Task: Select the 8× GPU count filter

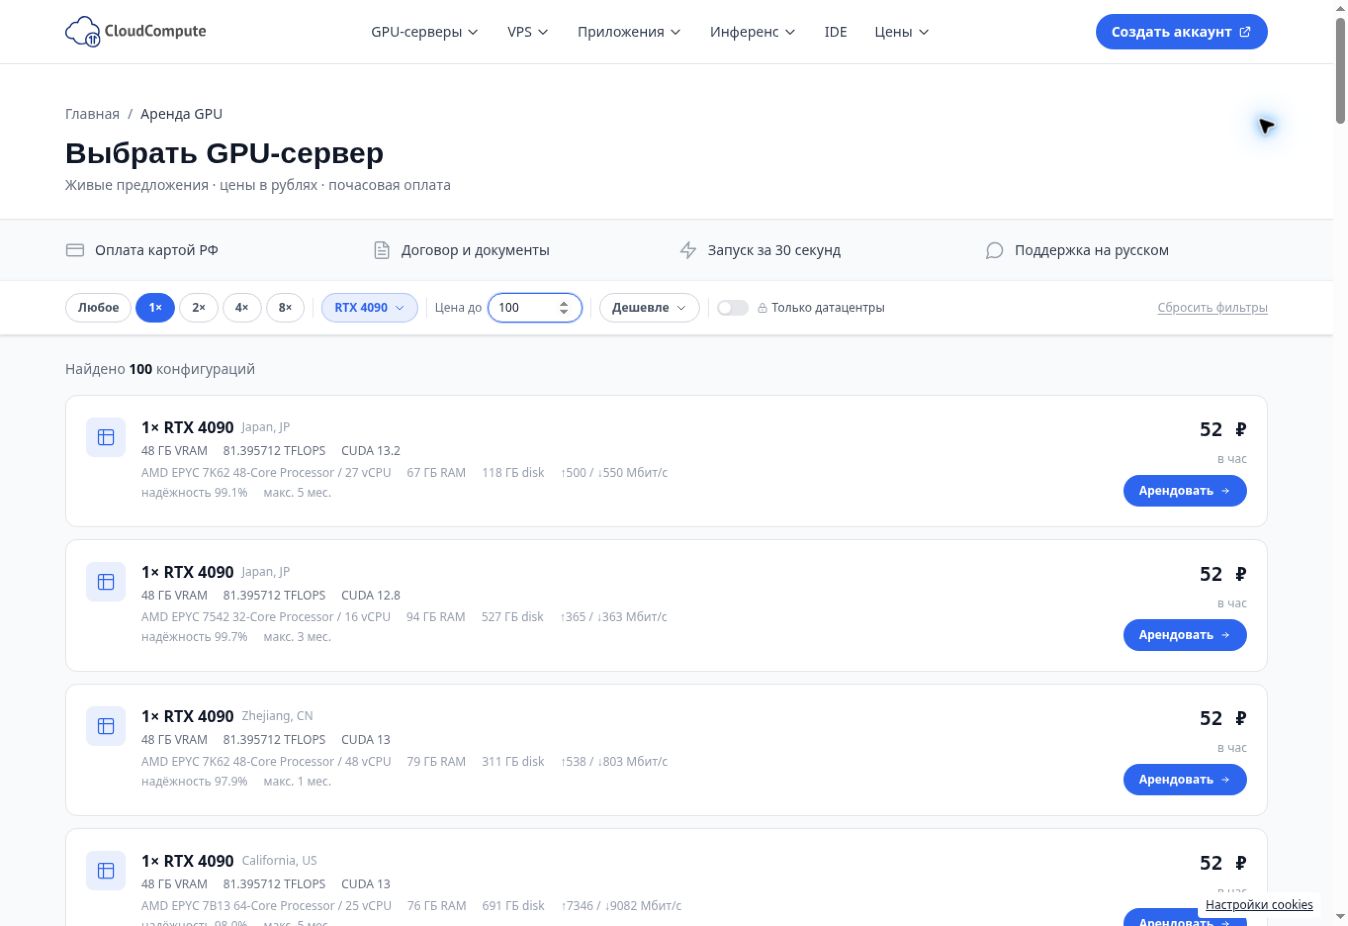Action: tap(285, 308)
